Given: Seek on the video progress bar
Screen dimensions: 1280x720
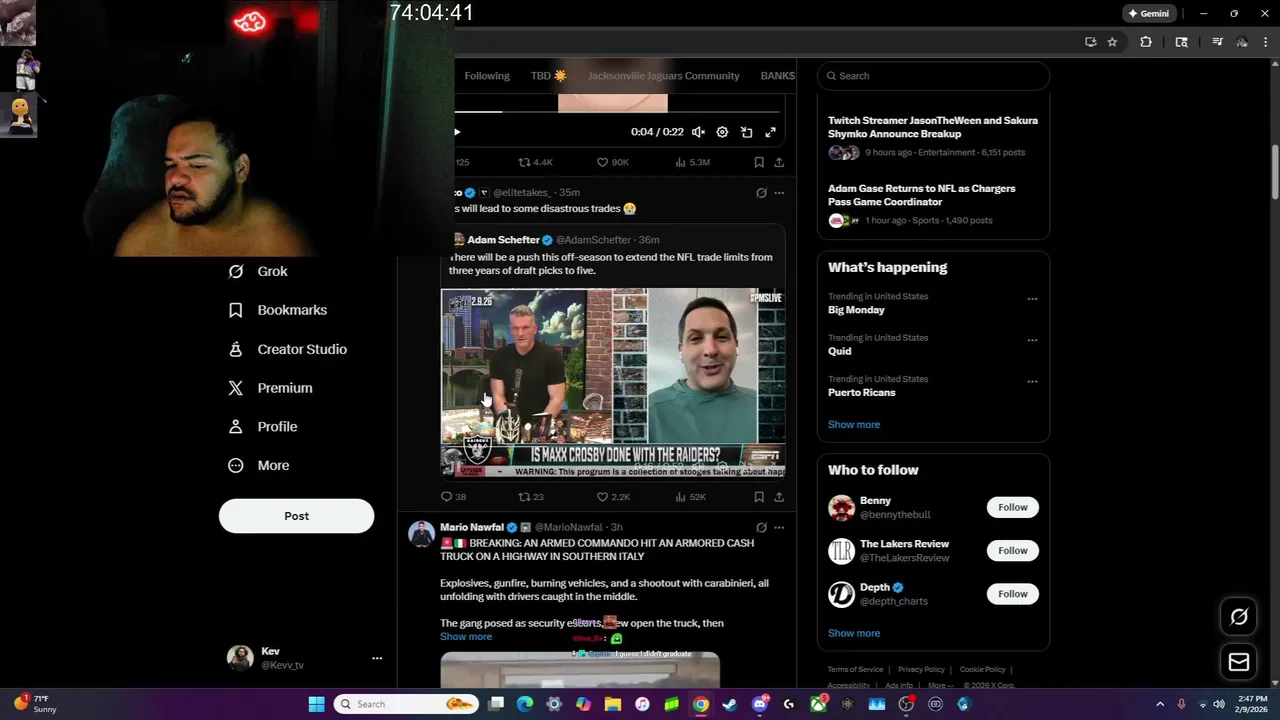Looking at the screenshot, I should point(617,111).
